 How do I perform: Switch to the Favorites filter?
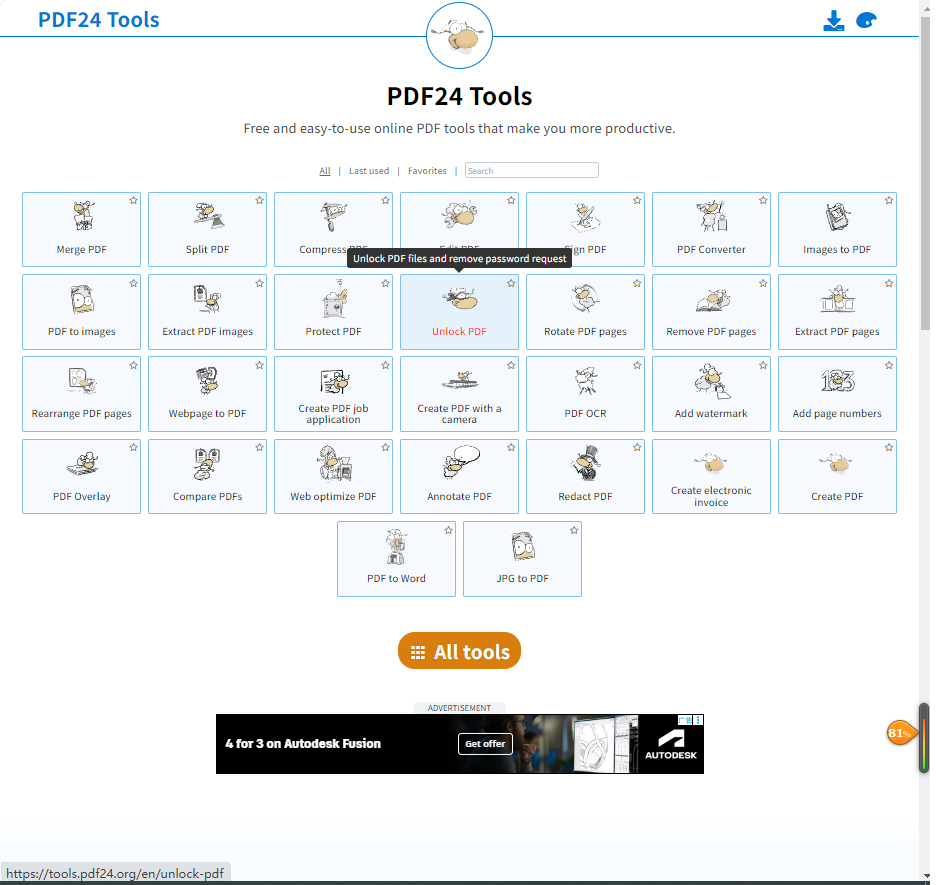[x=427, y=171]
